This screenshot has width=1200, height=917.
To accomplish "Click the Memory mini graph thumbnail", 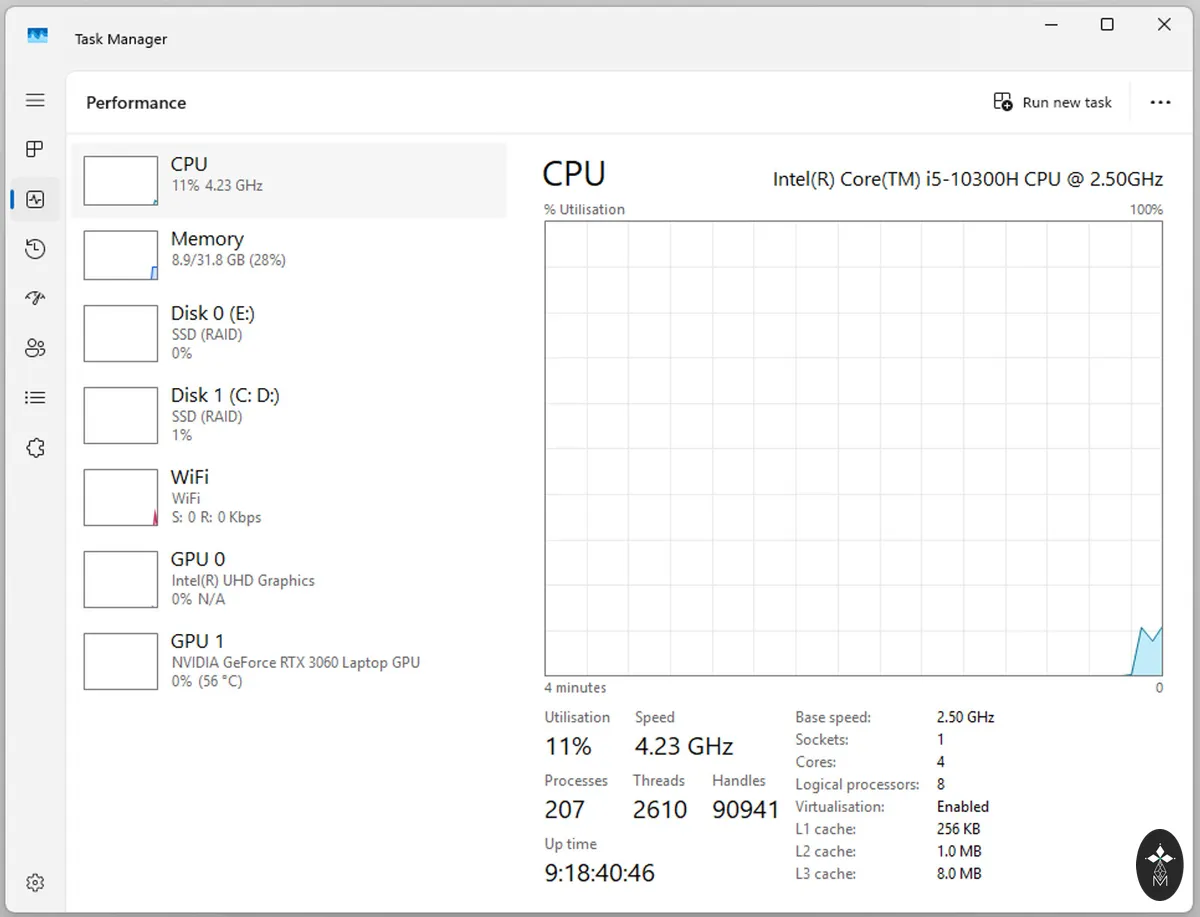I will (x=121, y=255).
